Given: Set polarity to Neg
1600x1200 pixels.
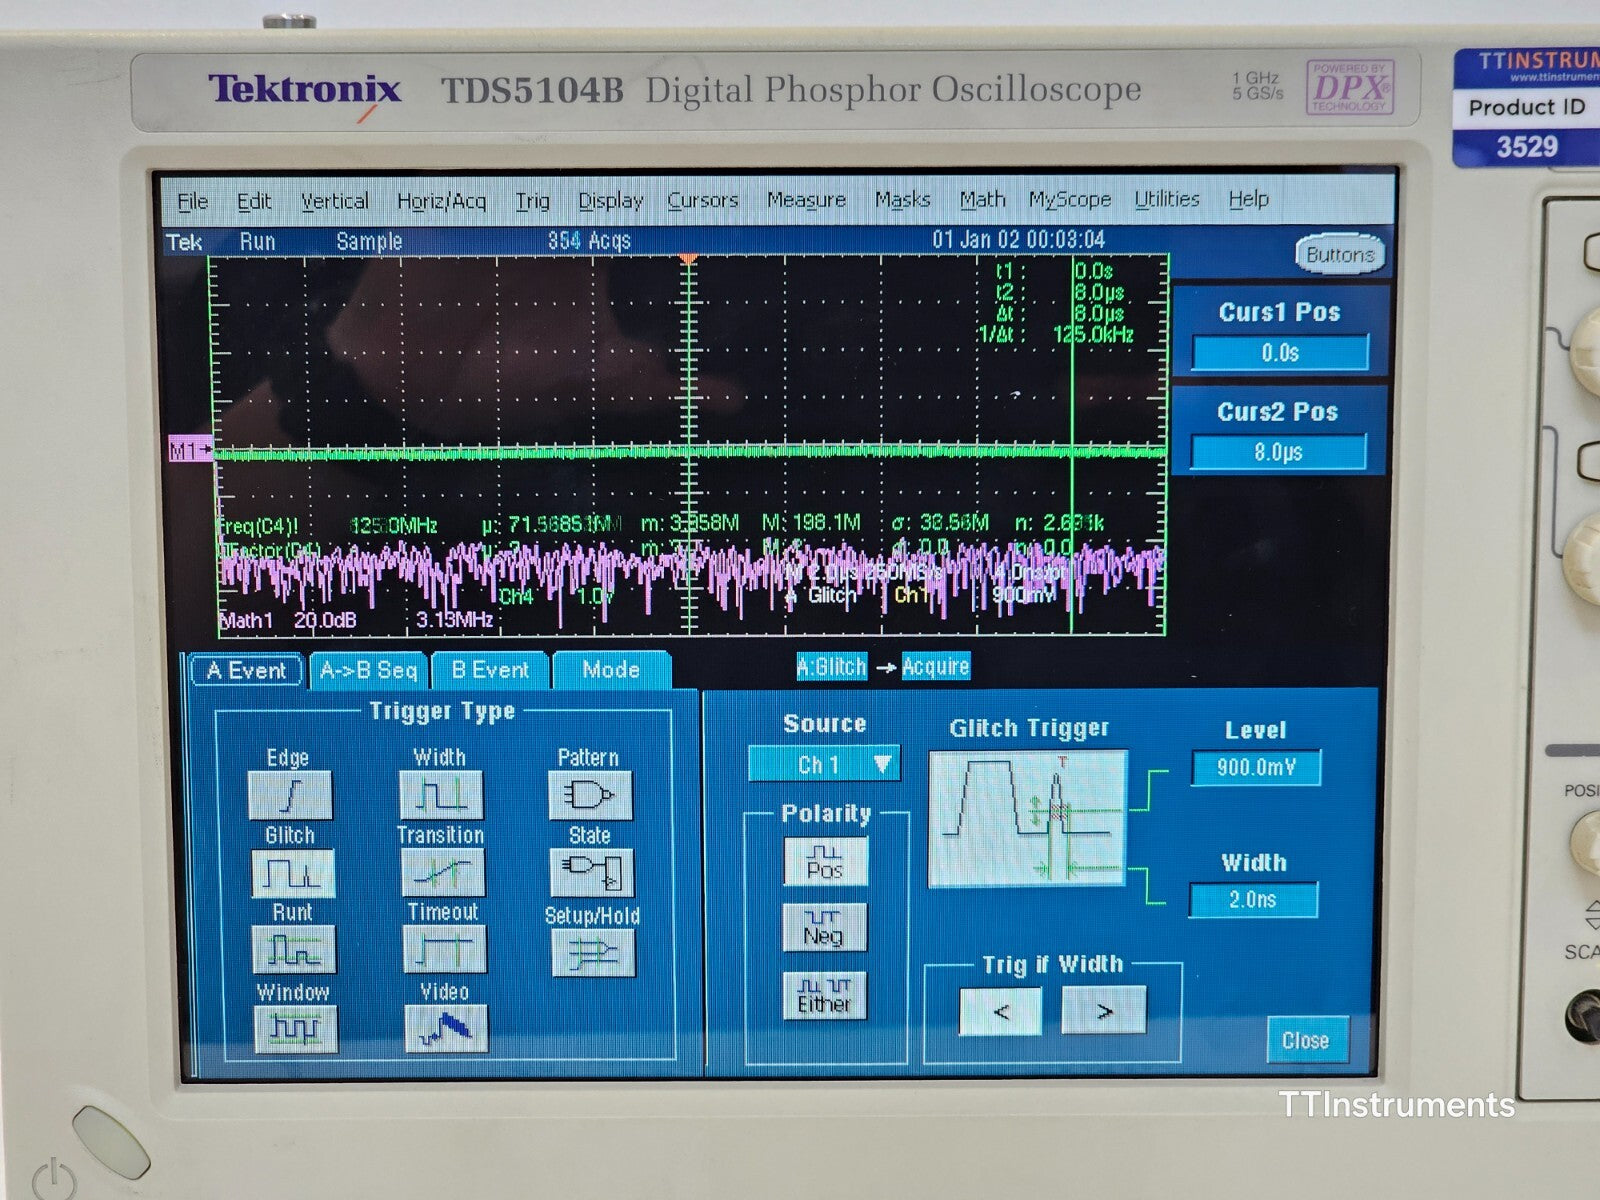Looking at the screenshot, I should [x=824, y=927].
